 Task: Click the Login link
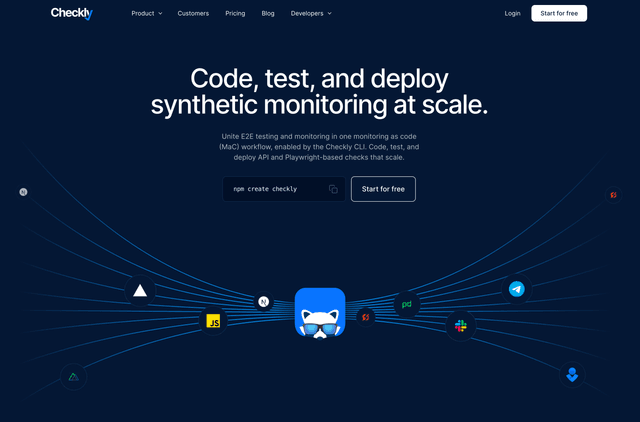pos(512,13)
